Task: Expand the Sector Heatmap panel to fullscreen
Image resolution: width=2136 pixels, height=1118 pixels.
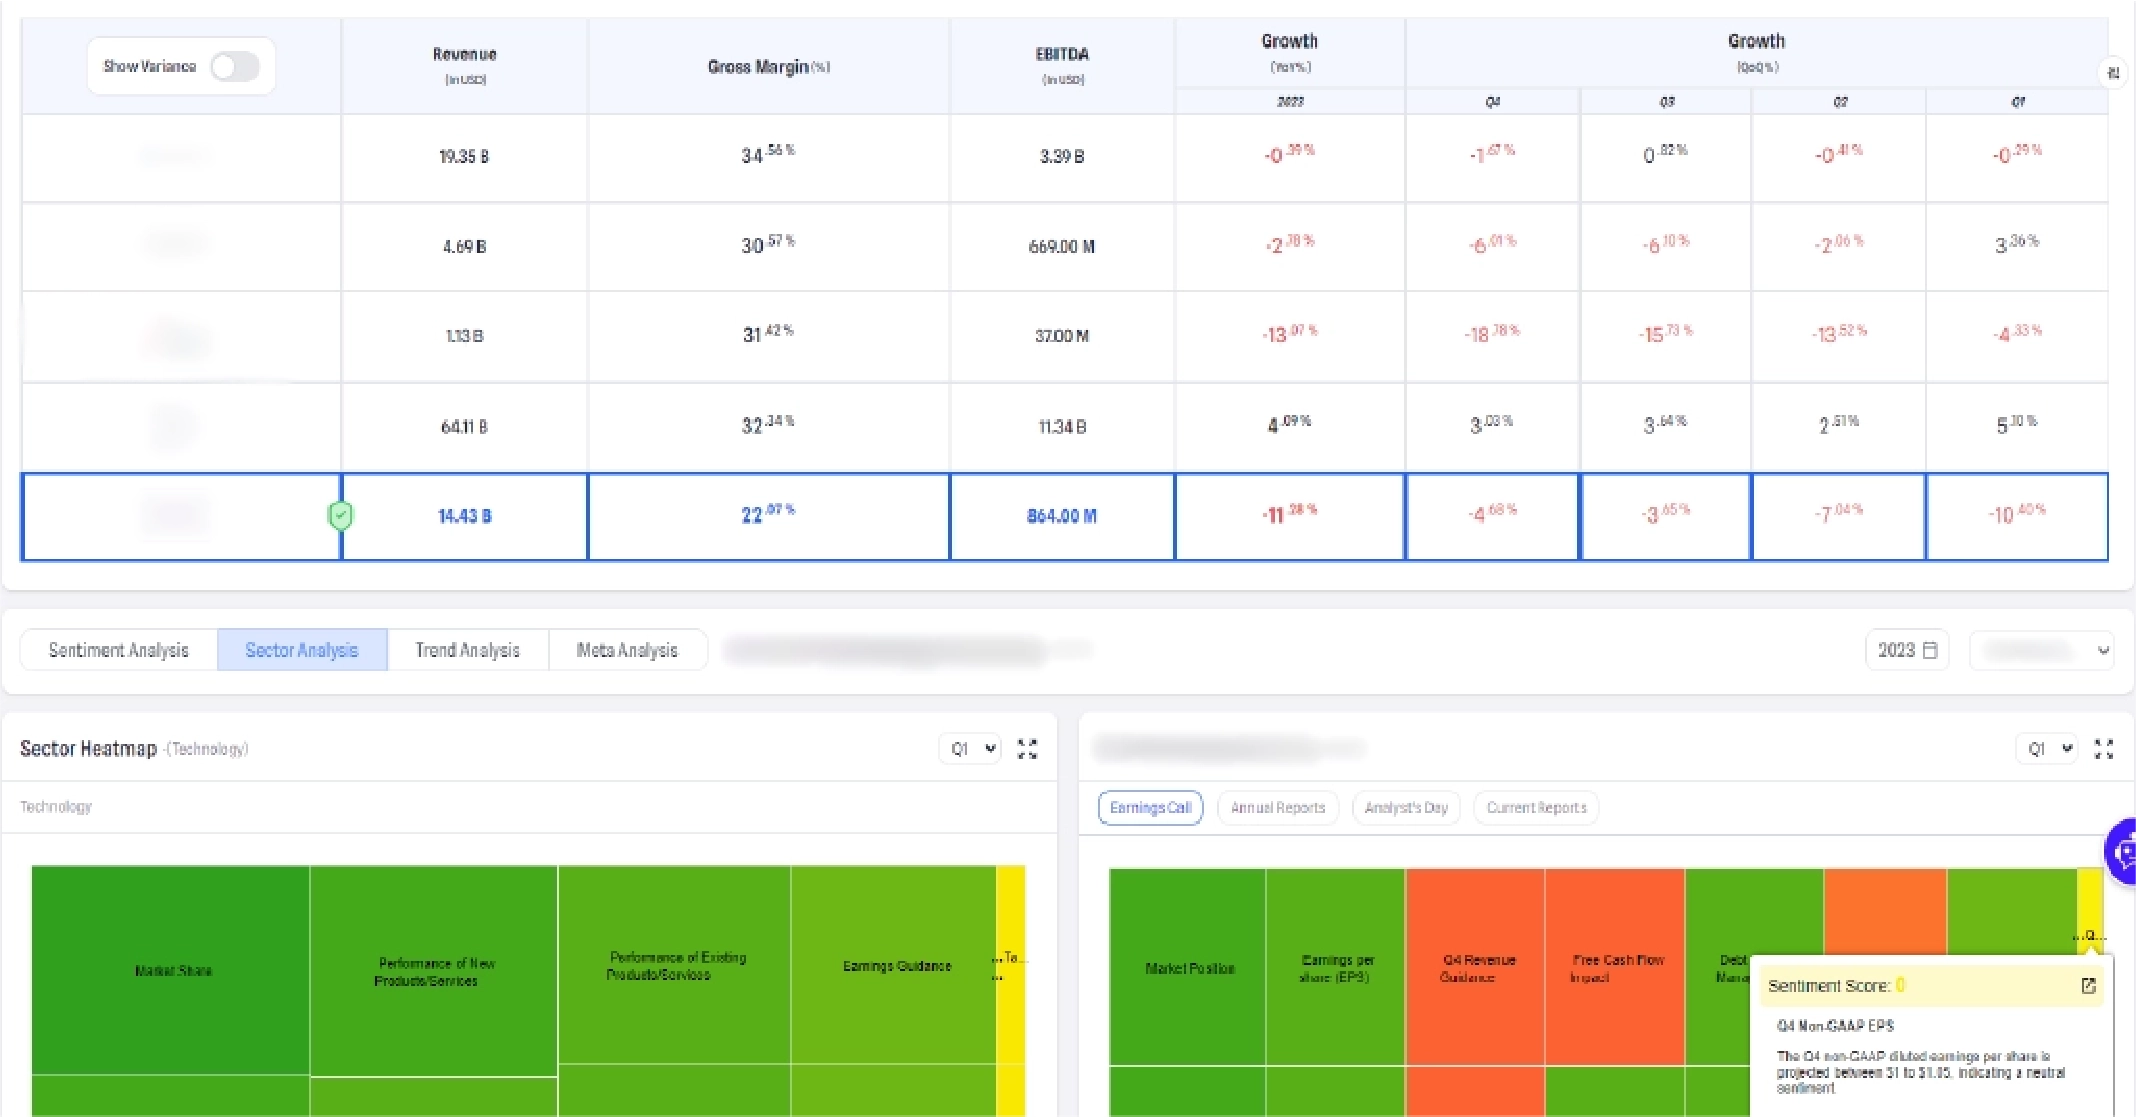Action: [1027, 749]
